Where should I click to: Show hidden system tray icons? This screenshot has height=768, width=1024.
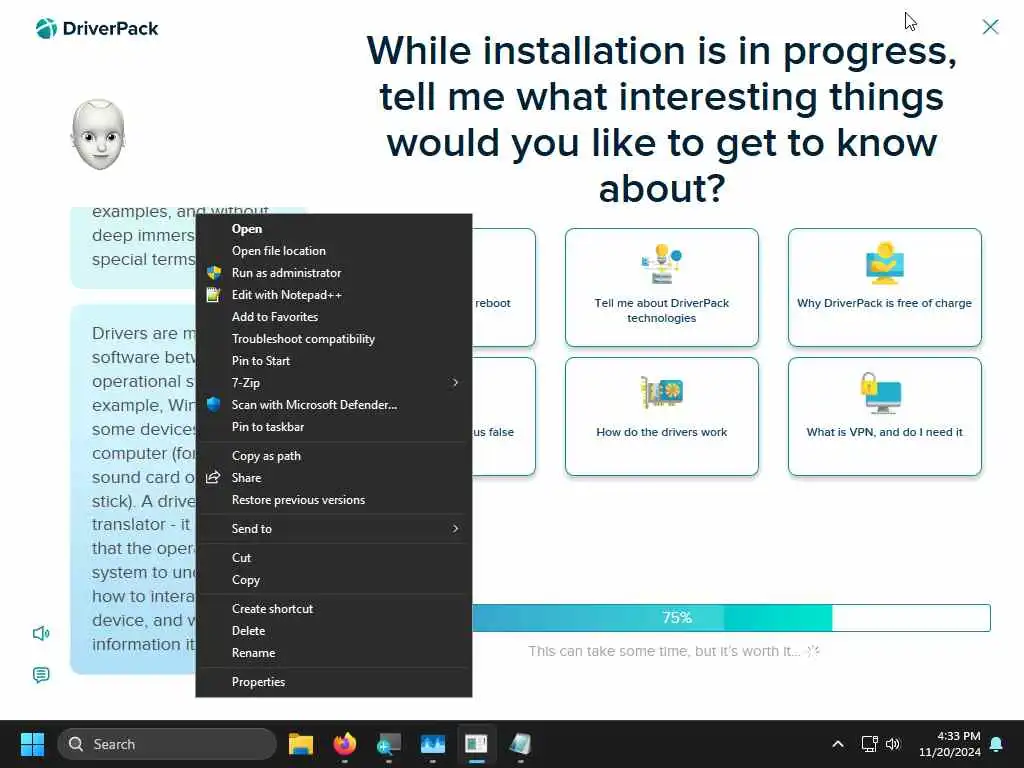(838, 744)
